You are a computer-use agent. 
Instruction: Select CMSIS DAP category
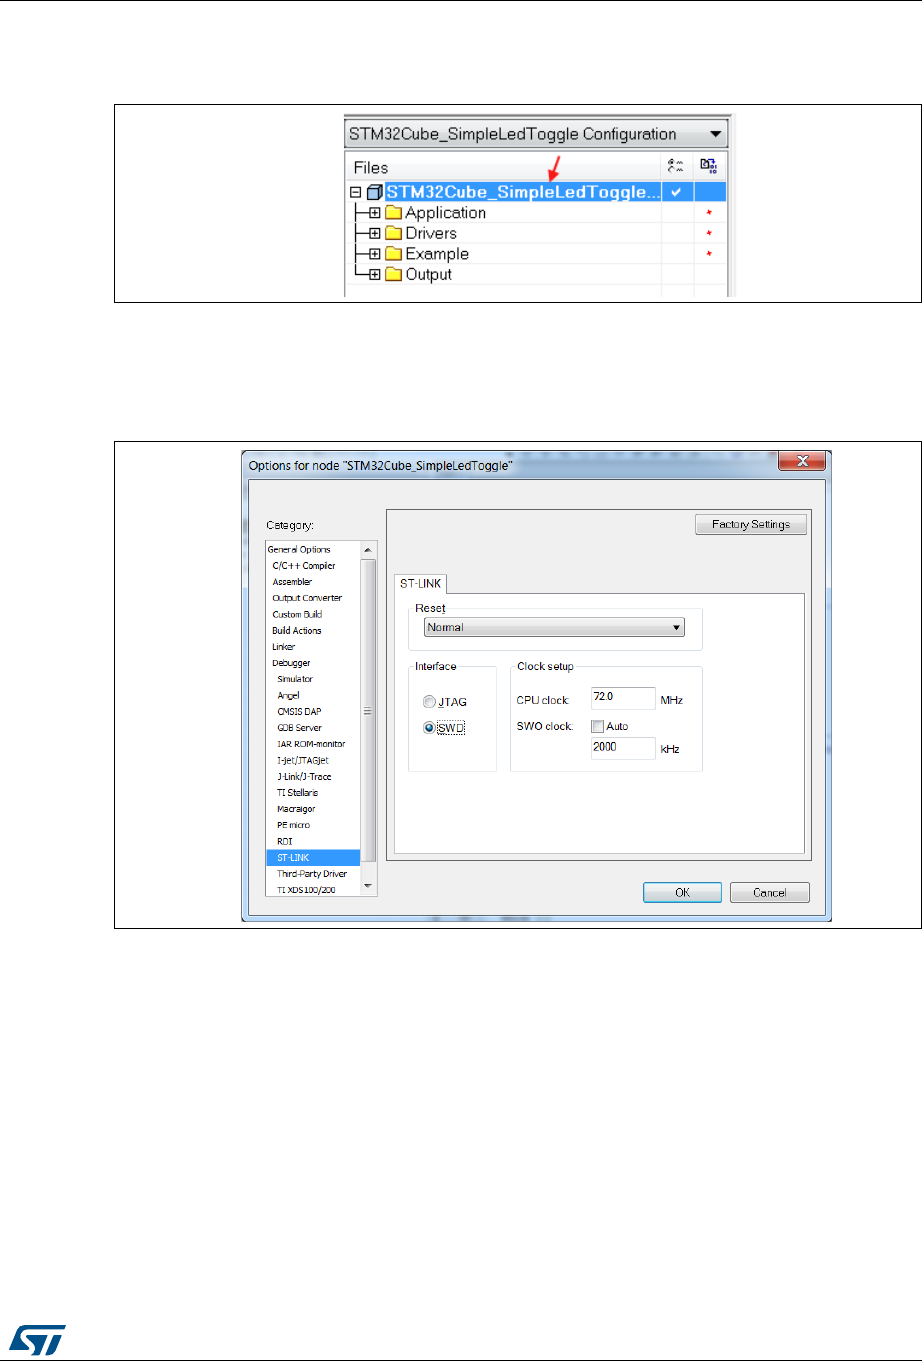(x=299, y=712)
